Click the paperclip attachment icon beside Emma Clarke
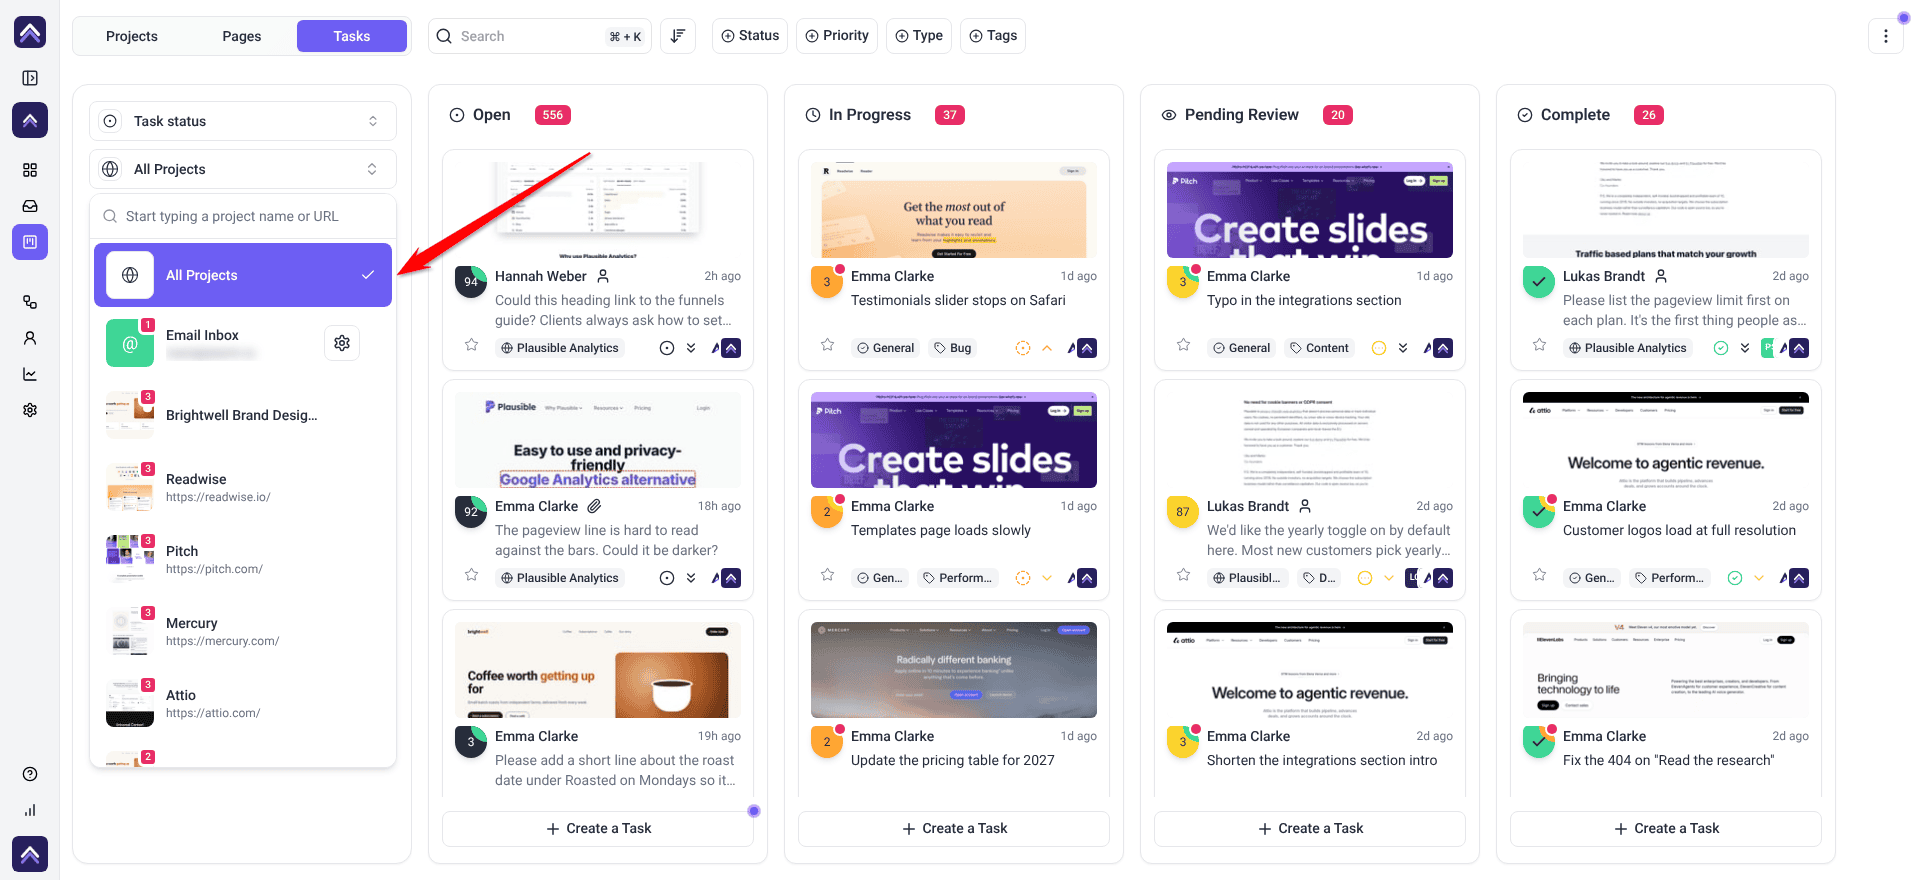 coord(594,506)
